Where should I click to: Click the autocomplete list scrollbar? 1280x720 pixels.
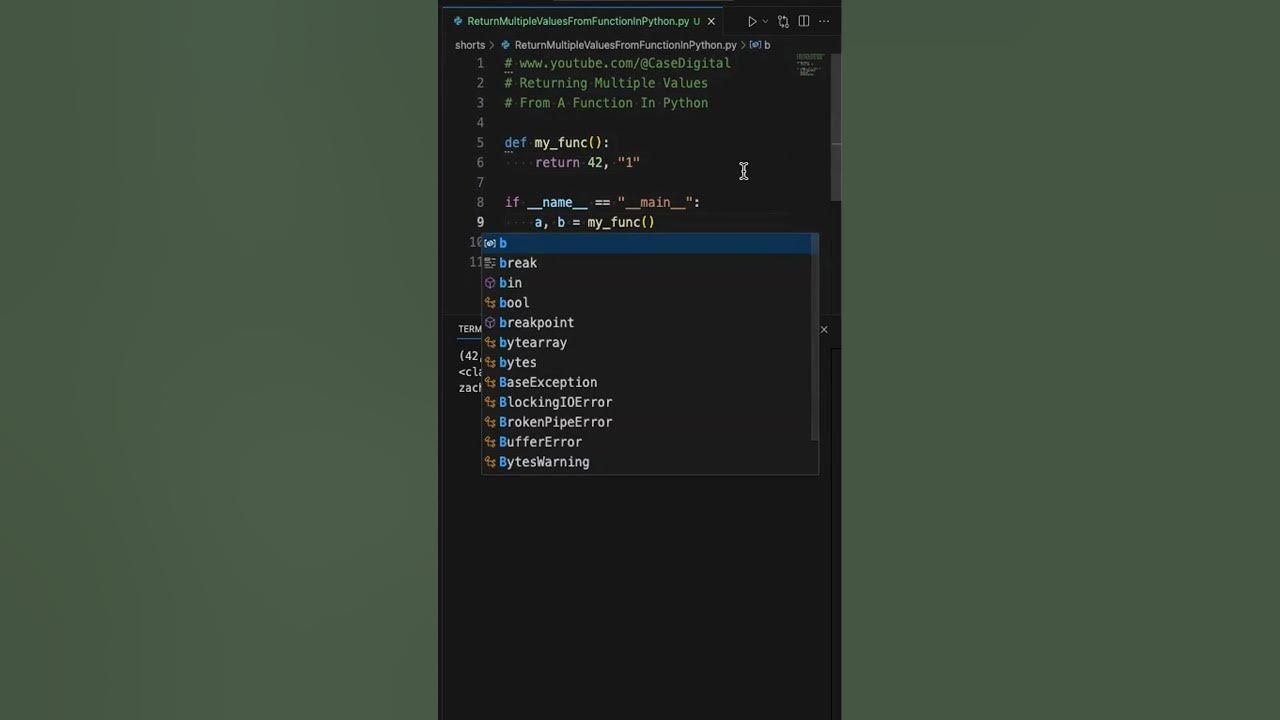(x=815, y=340)
